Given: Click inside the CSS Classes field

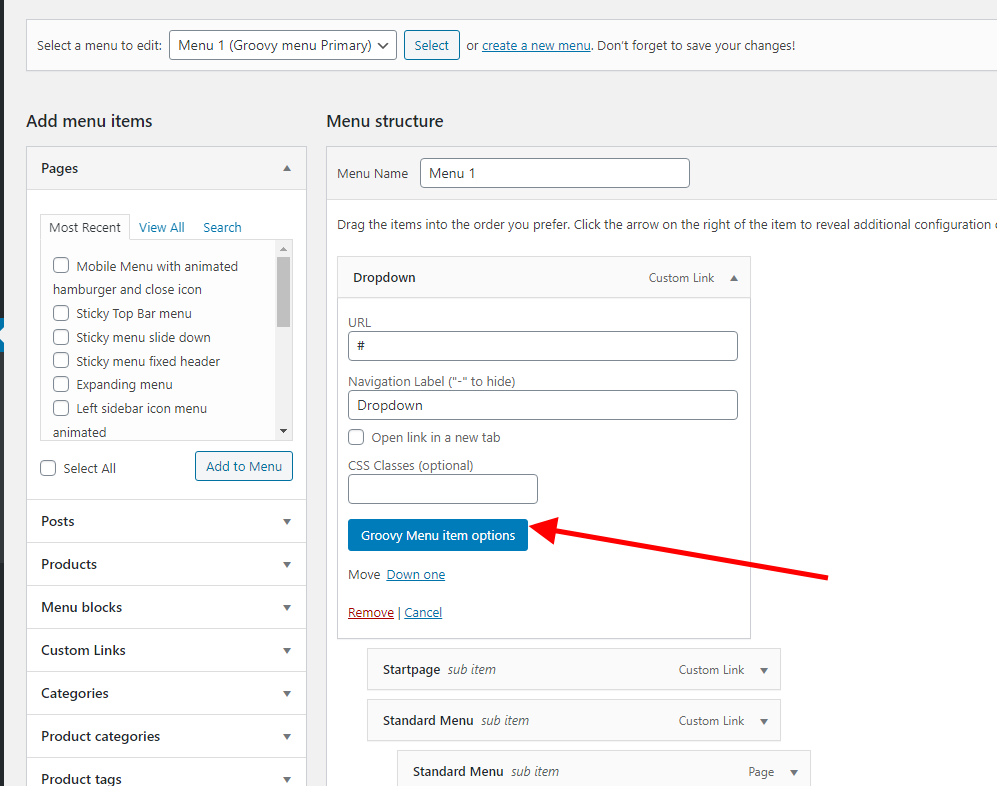Looking at the screenshot, I should tap(442, 489).
